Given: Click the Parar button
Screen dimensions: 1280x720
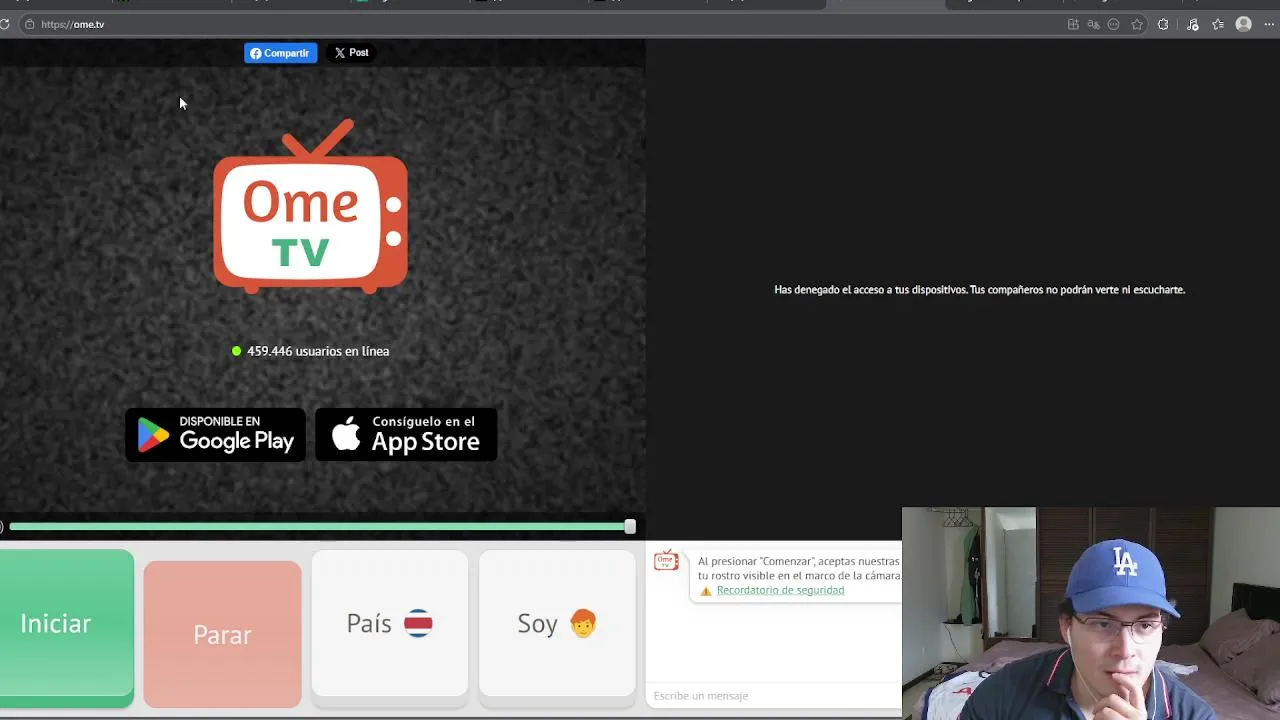Looking at the screenshot, I should tap(222, 634).
